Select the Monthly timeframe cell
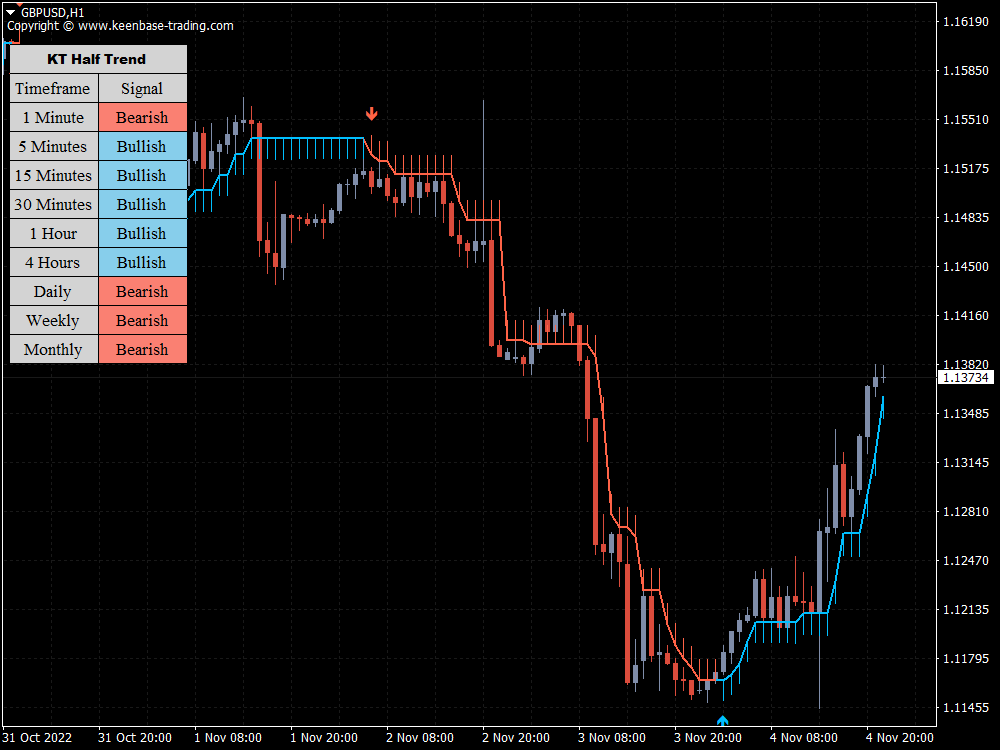 click(x=54, y=349)
